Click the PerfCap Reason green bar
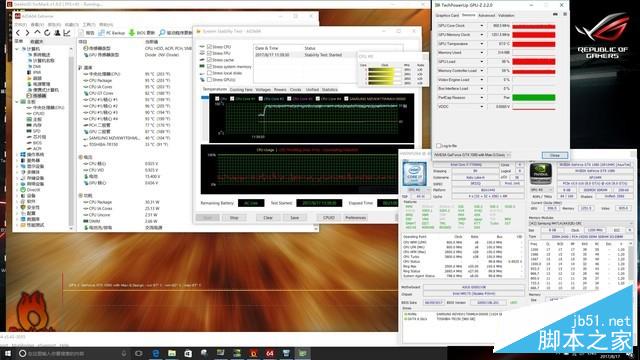Screen dimensions: 640x360 (533, 98)
